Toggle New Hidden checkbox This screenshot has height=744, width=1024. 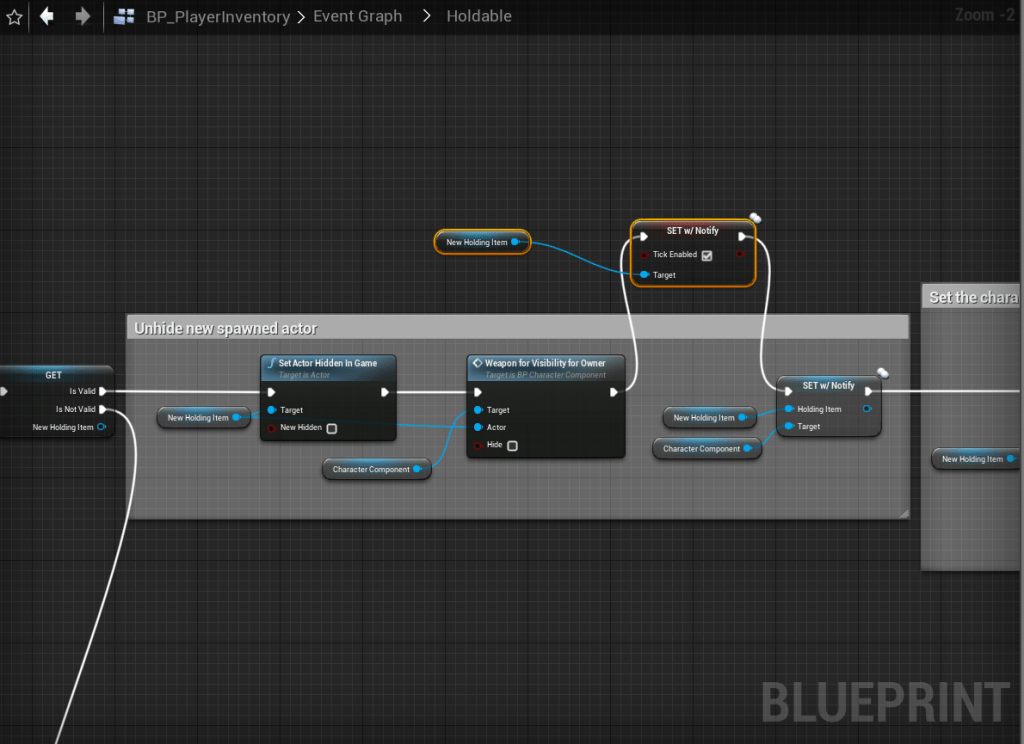tap(332, 429)
